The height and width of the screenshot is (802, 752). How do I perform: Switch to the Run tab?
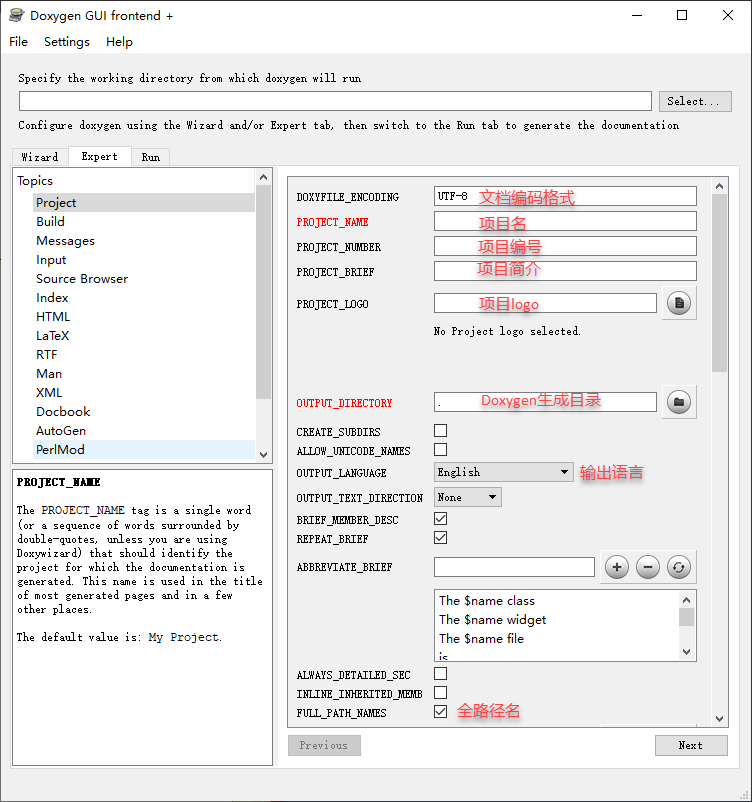(x=151, y=157)
